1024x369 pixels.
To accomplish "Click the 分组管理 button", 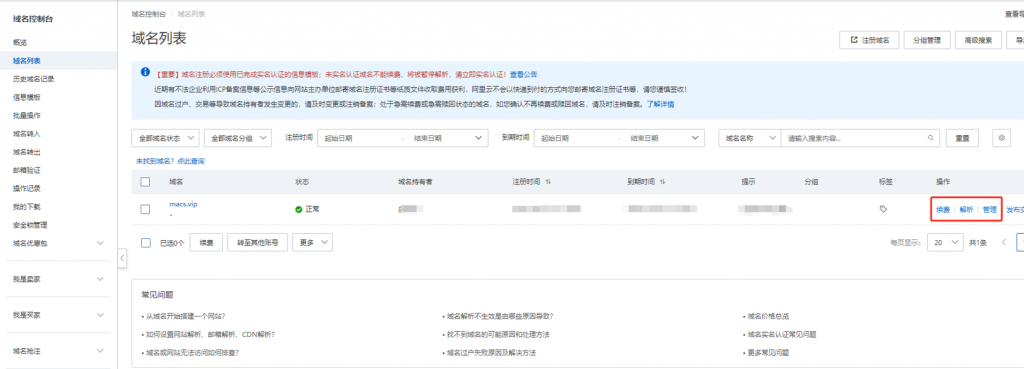I will pyautogui.click(x=927, y=40).
